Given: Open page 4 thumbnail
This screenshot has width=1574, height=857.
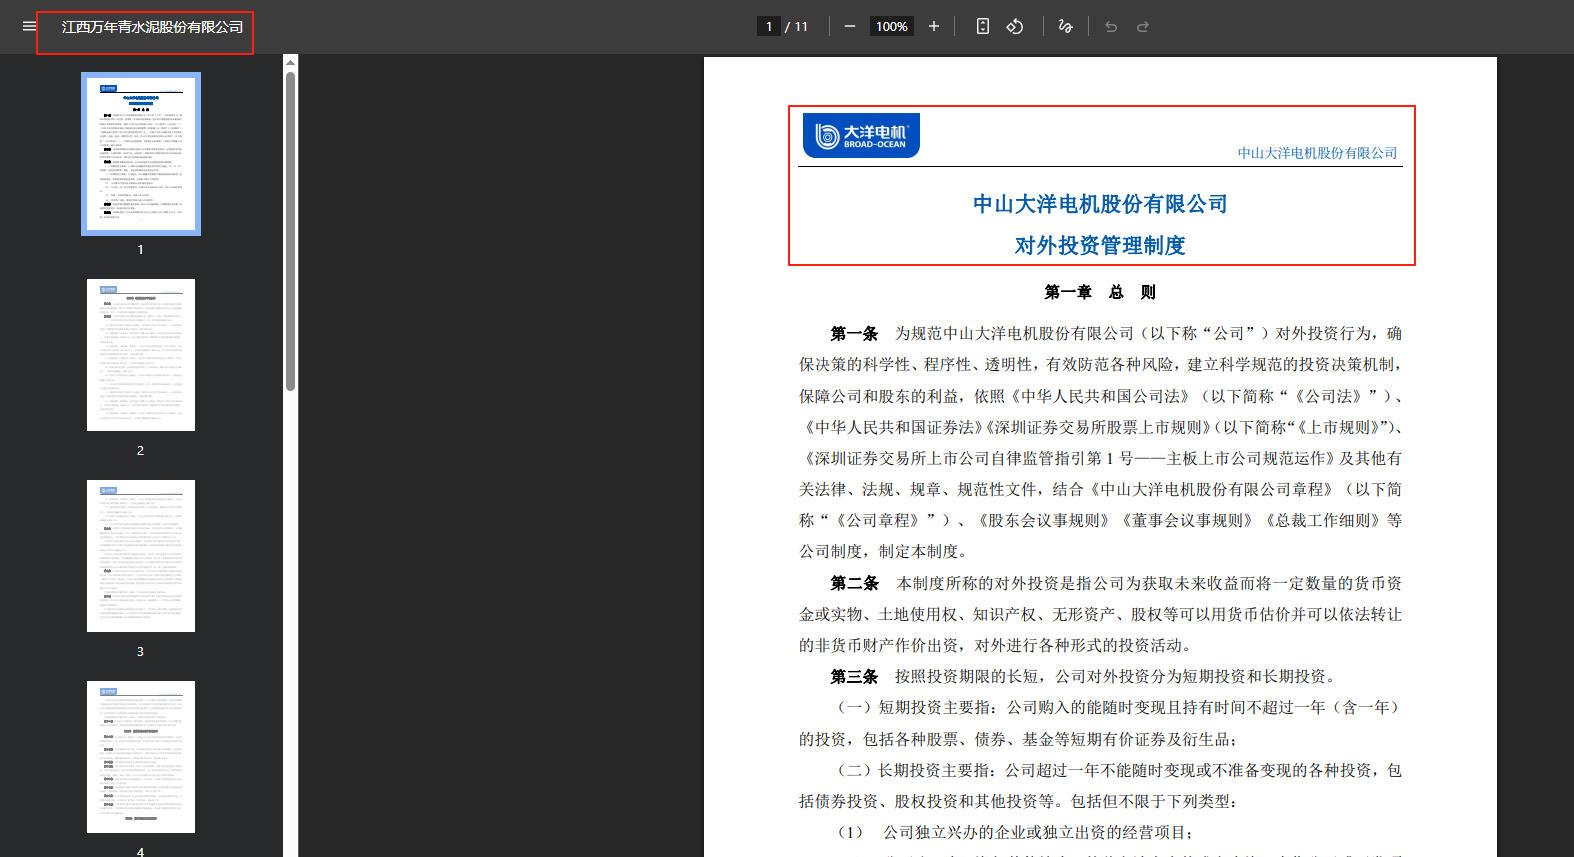Looking at the screenshot, I should (x=141, y=757).
